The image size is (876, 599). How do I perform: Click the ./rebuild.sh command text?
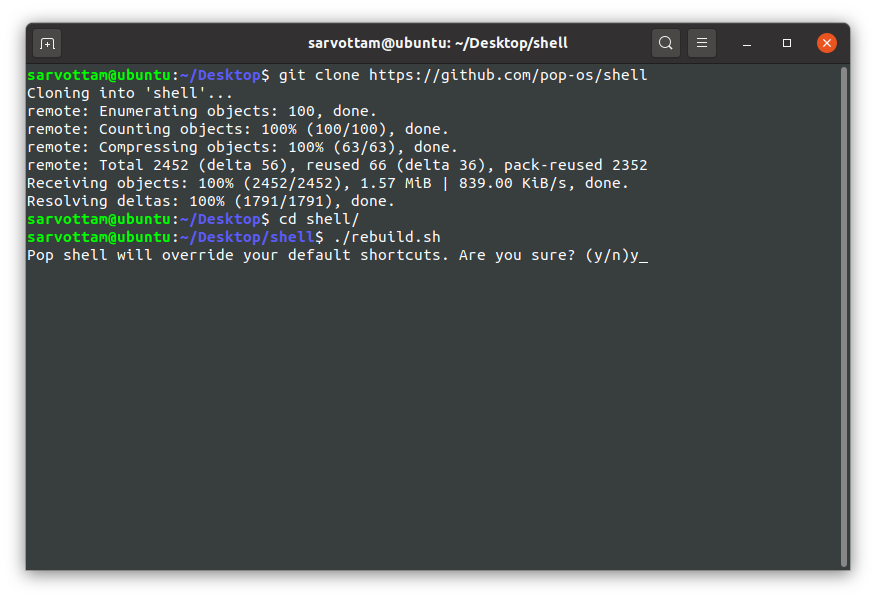click(x=387, y=237)
